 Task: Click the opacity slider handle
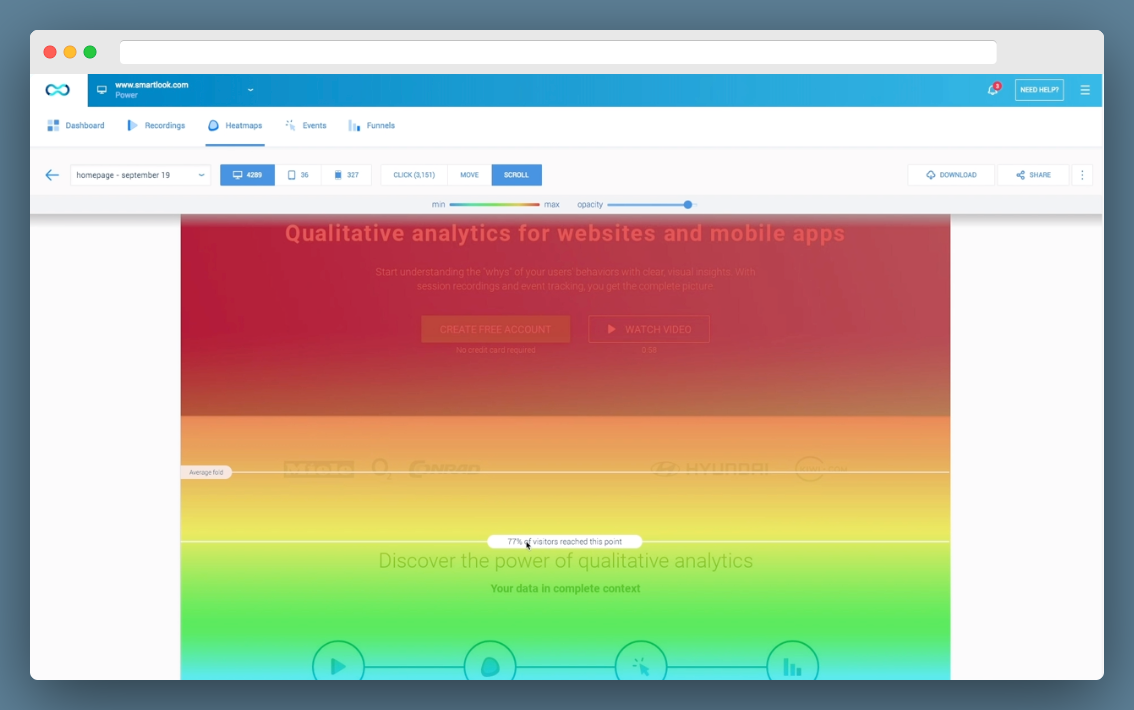tap(688, 205)
